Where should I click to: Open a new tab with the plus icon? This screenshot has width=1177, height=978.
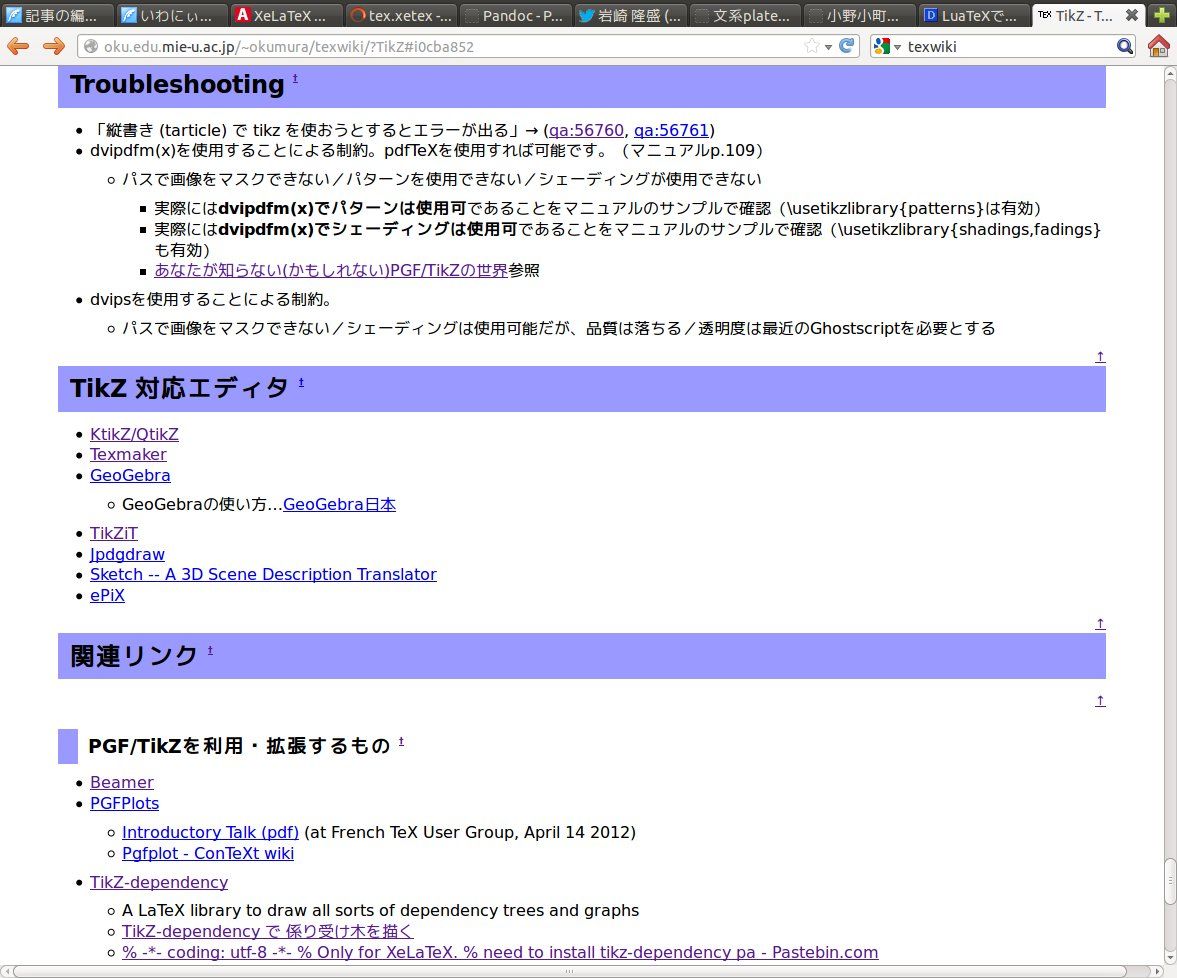1161,14
